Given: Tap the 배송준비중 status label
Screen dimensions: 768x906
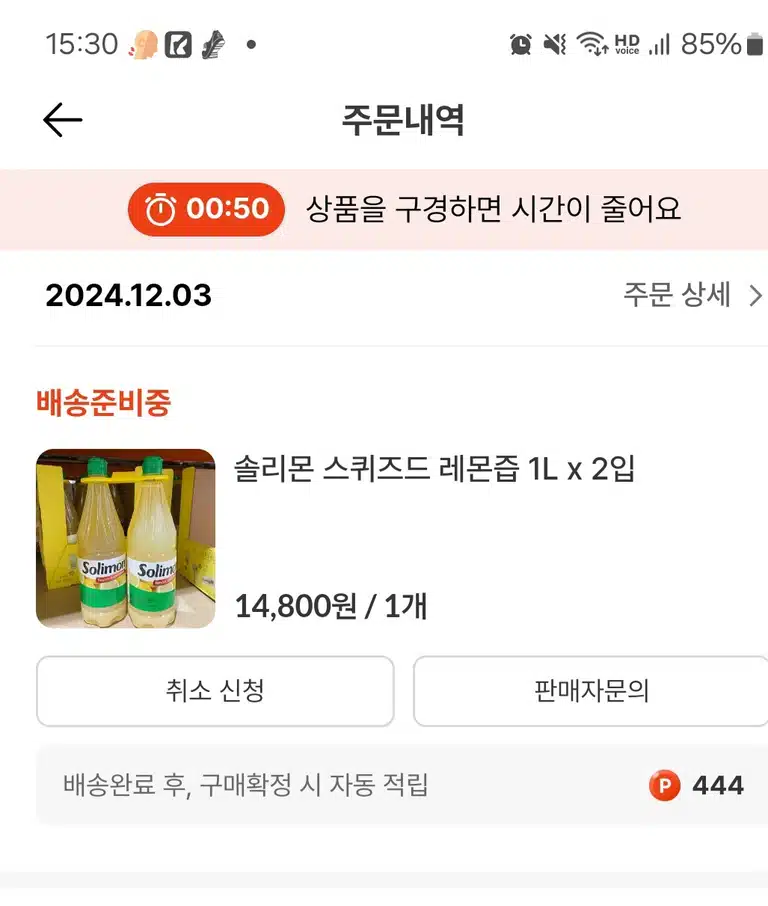Looking at the screenshot, I should 103,402.
